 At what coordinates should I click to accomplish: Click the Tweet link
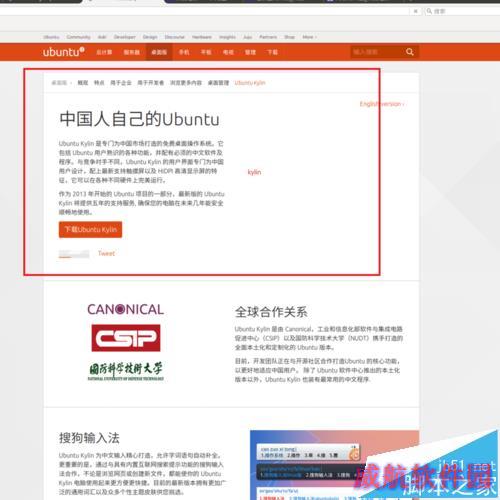pyautogui.click(x=106, y=253)
